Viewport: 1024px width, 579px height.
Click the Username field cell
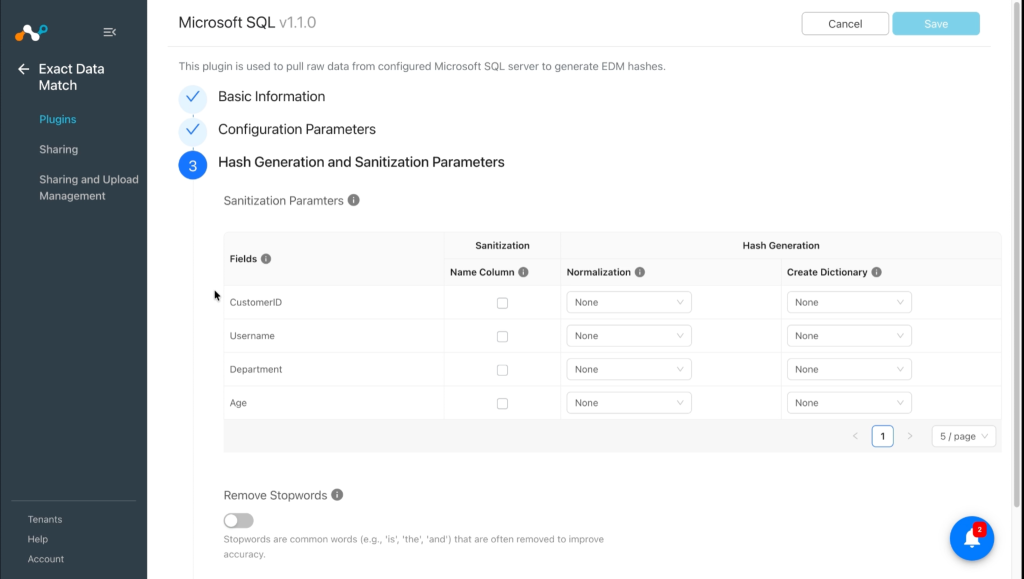click(x=334, y=336)
